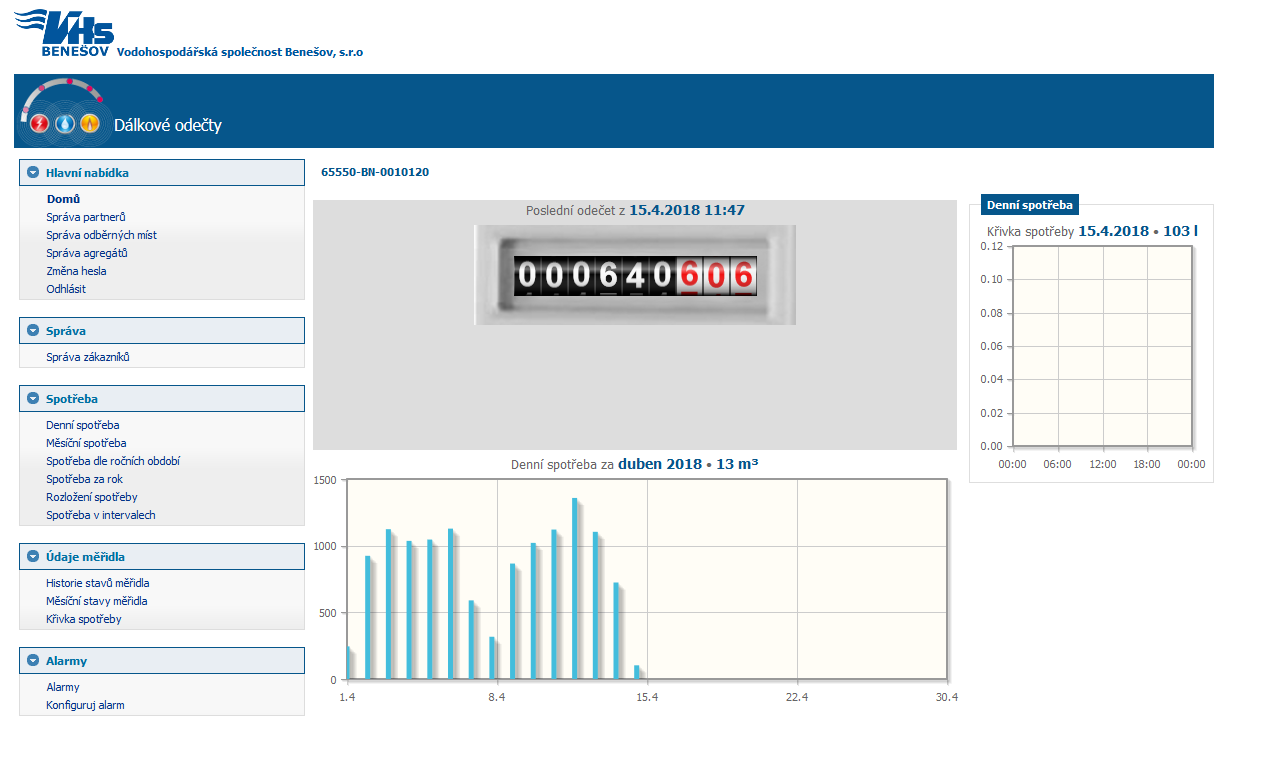Collapse the Spotřeba section arrow
The width and height of the screenshot is (1269, 764).
click(33, 399)
